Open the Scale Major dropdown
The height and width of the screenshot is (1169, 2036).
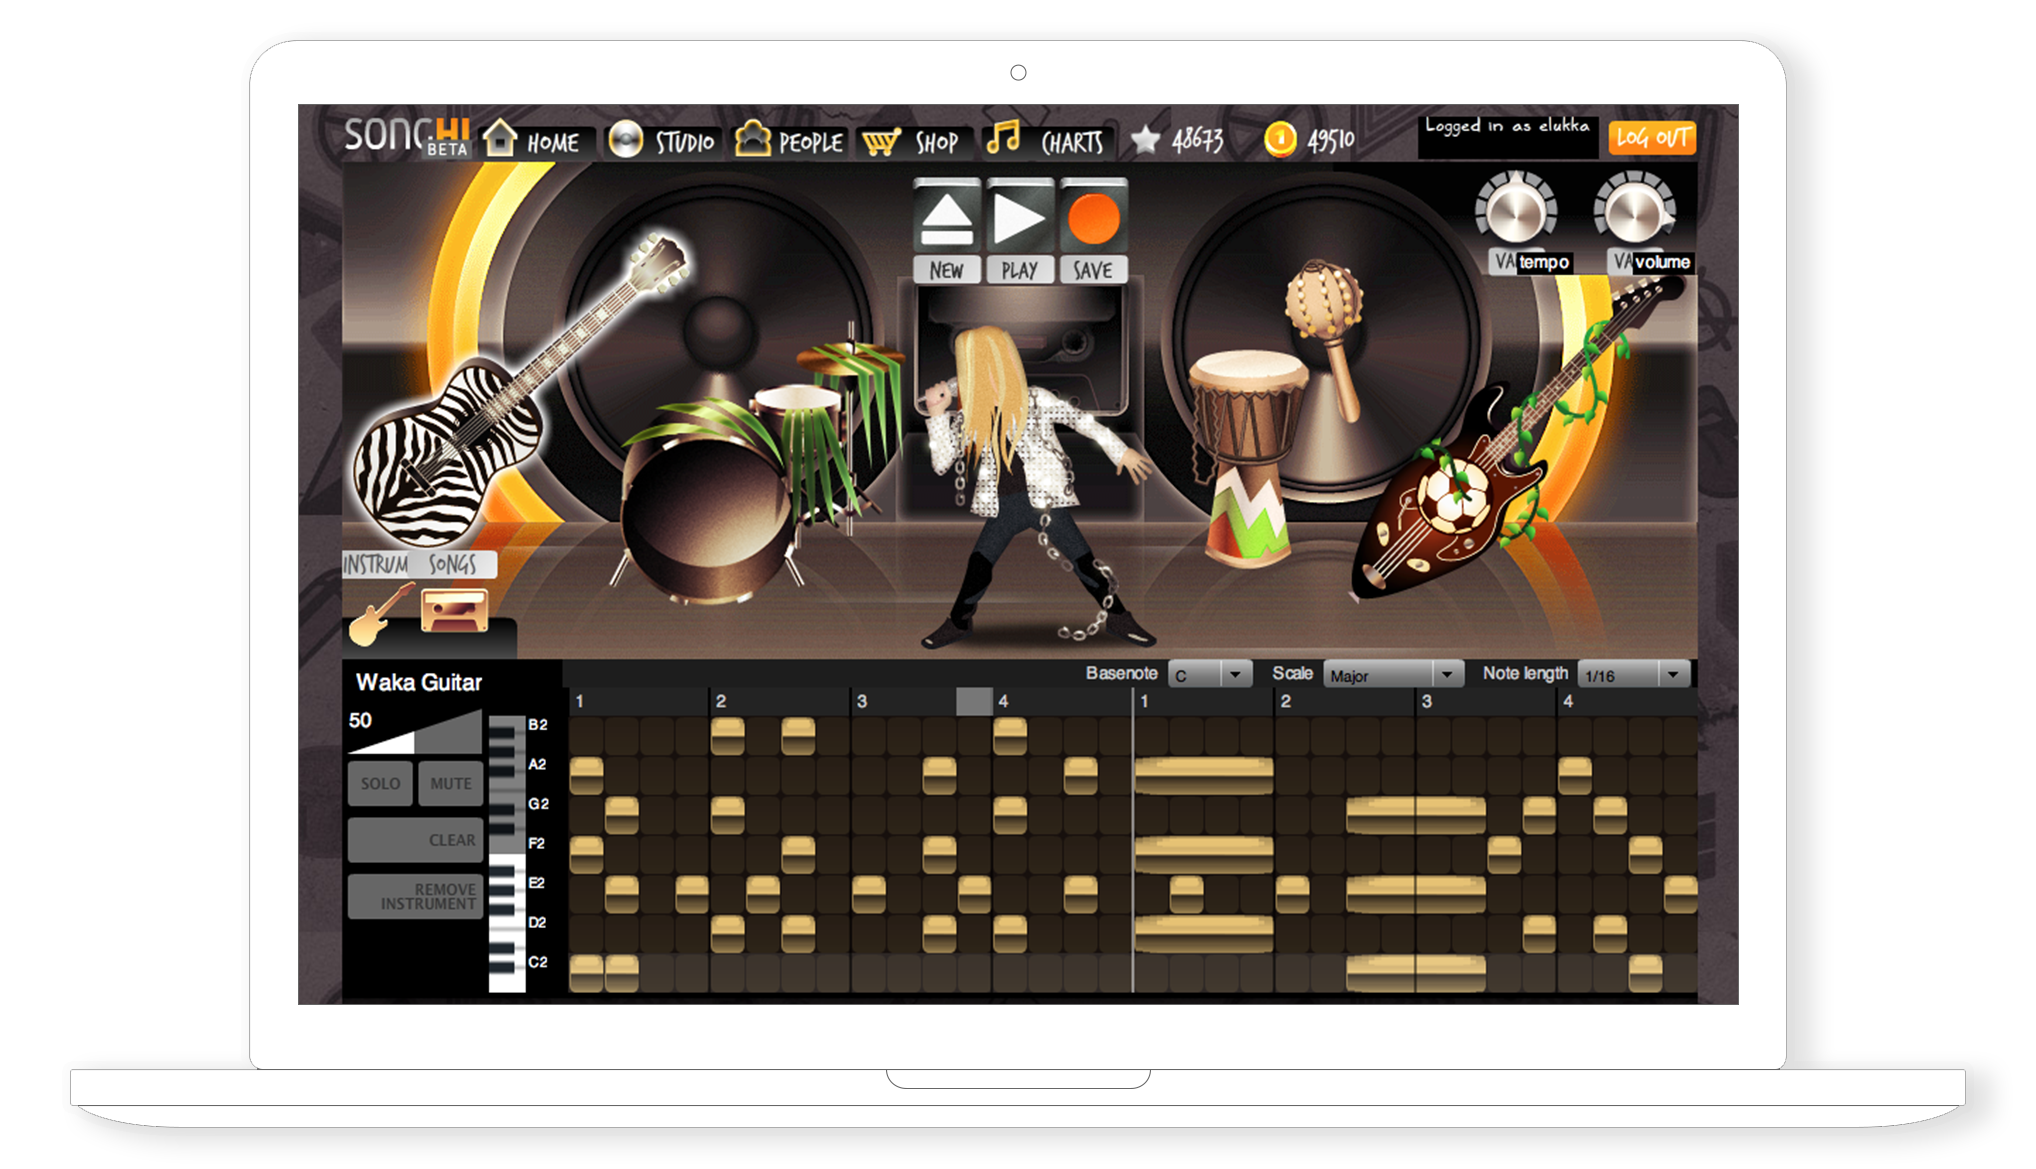click(1393, 675)
